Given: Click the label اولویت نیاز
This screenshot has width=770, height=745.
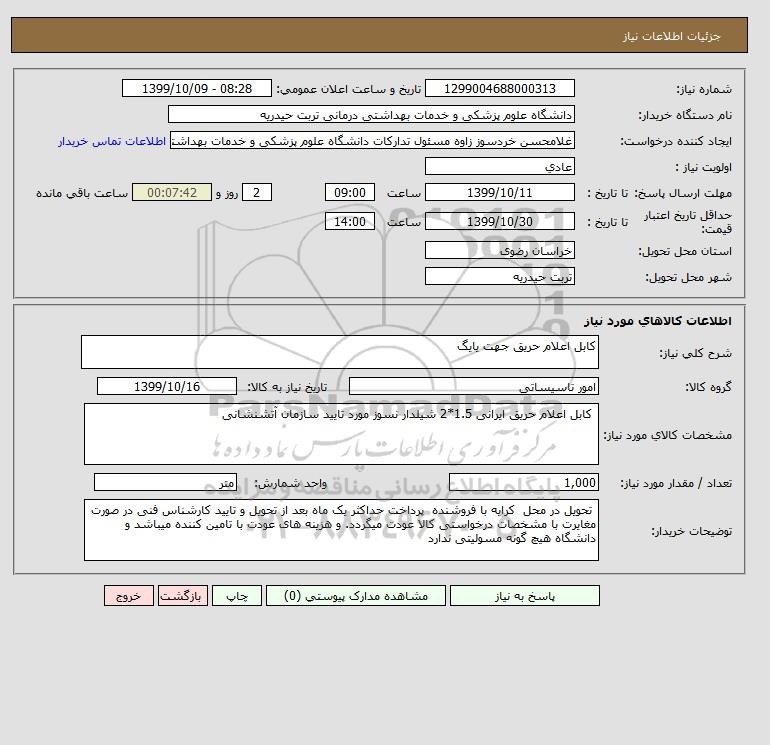Looking at the screenshot, I should [x=704, y=167].
